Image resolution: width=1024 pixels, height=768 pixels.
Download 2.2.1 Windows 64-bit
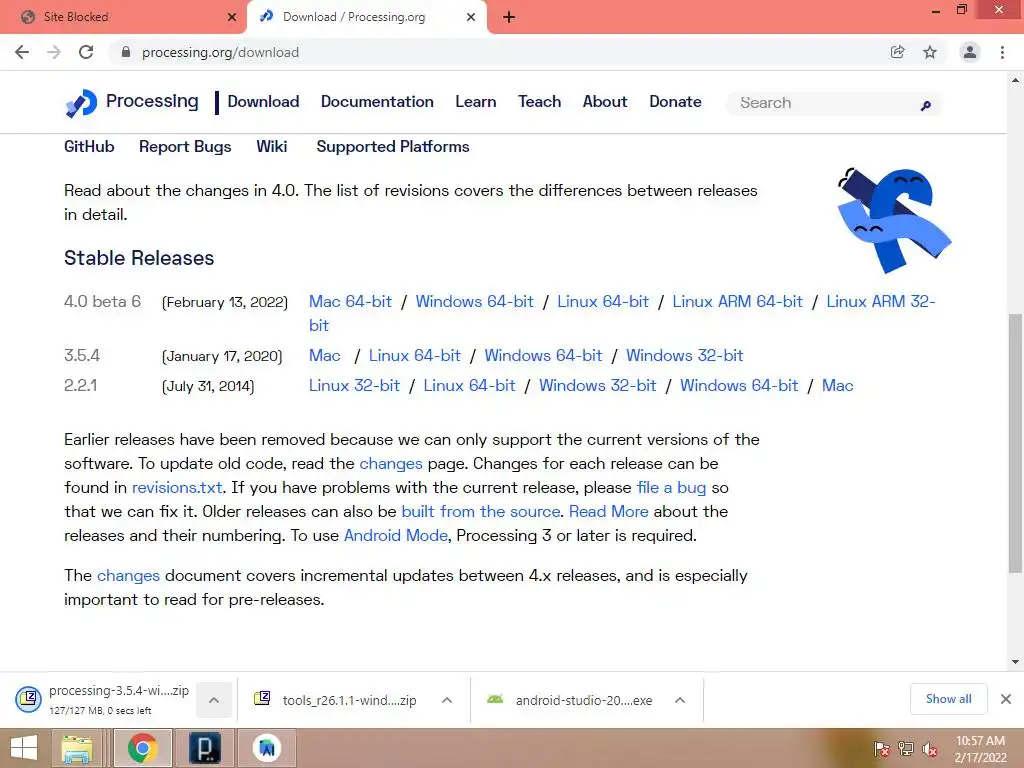pyautogui.click(x=739, y=386)
